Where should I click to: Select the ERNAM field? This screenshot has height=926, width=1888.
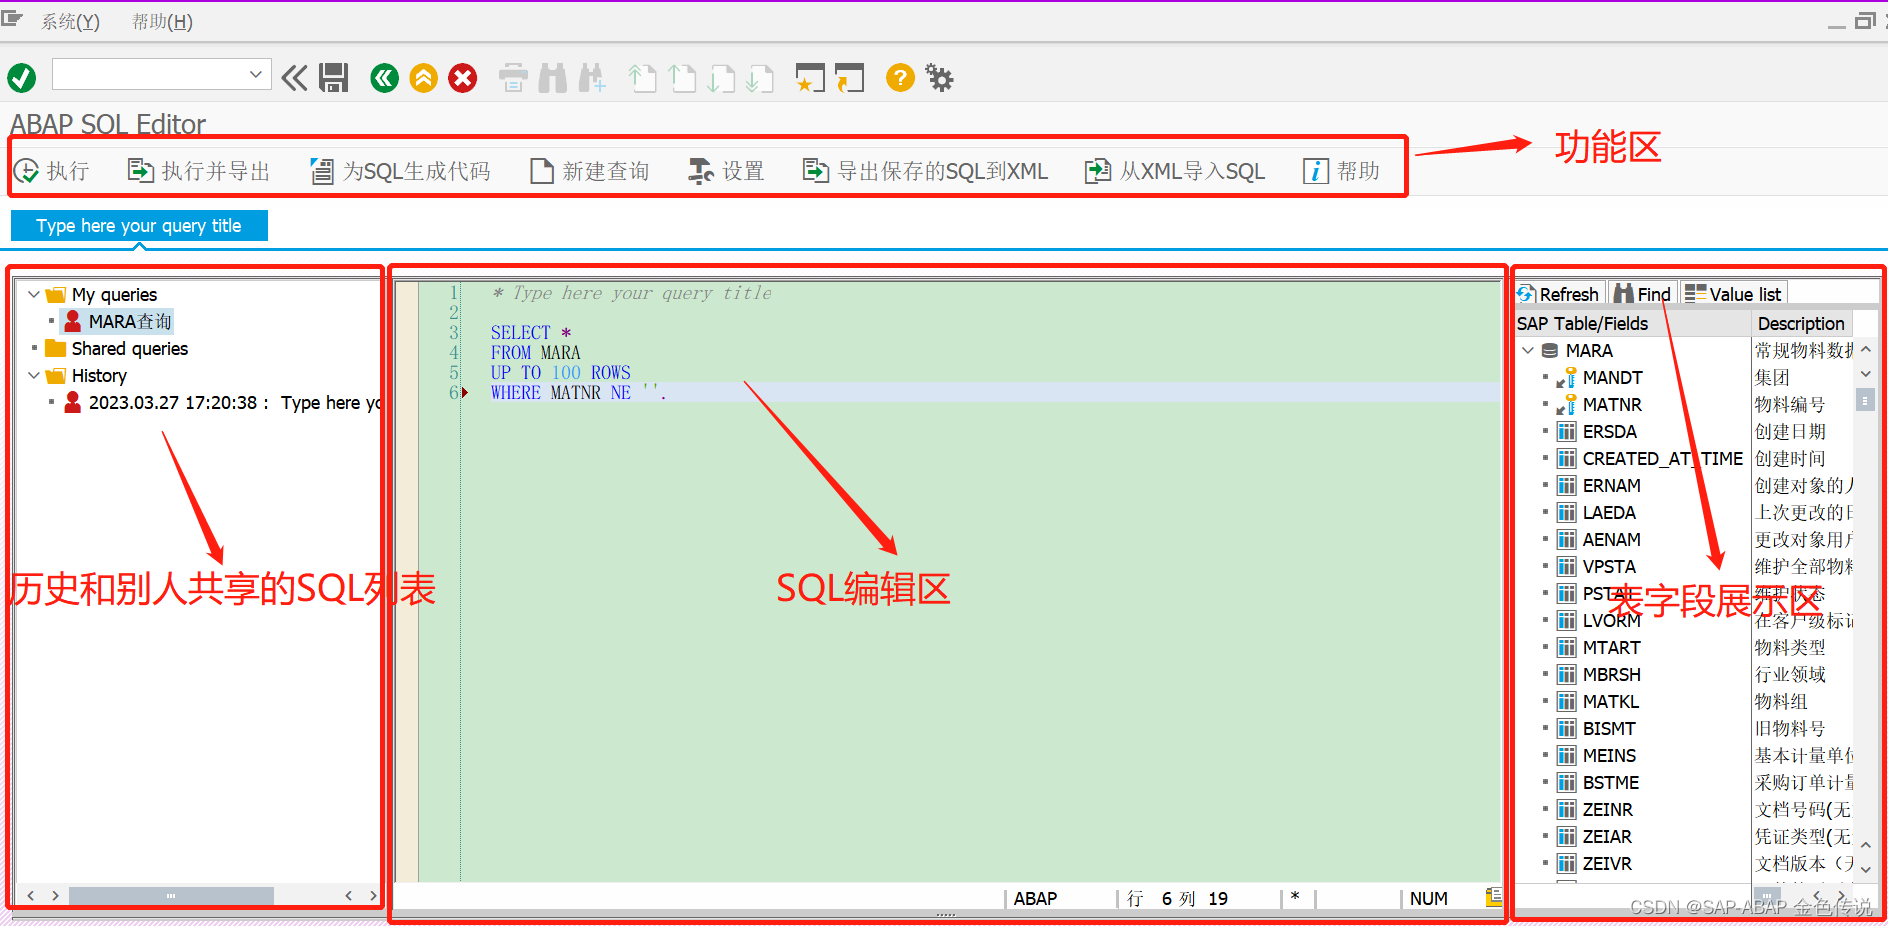(x=1611, y=485)
